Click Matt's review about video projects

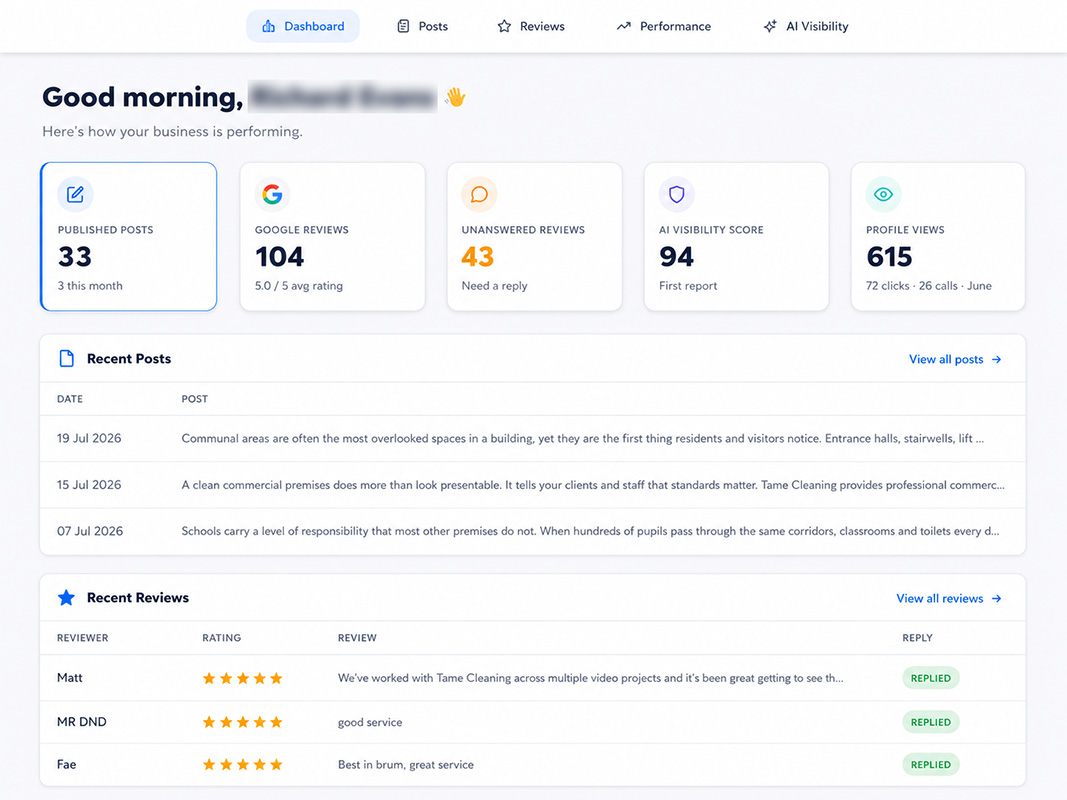tap(590, 678)
